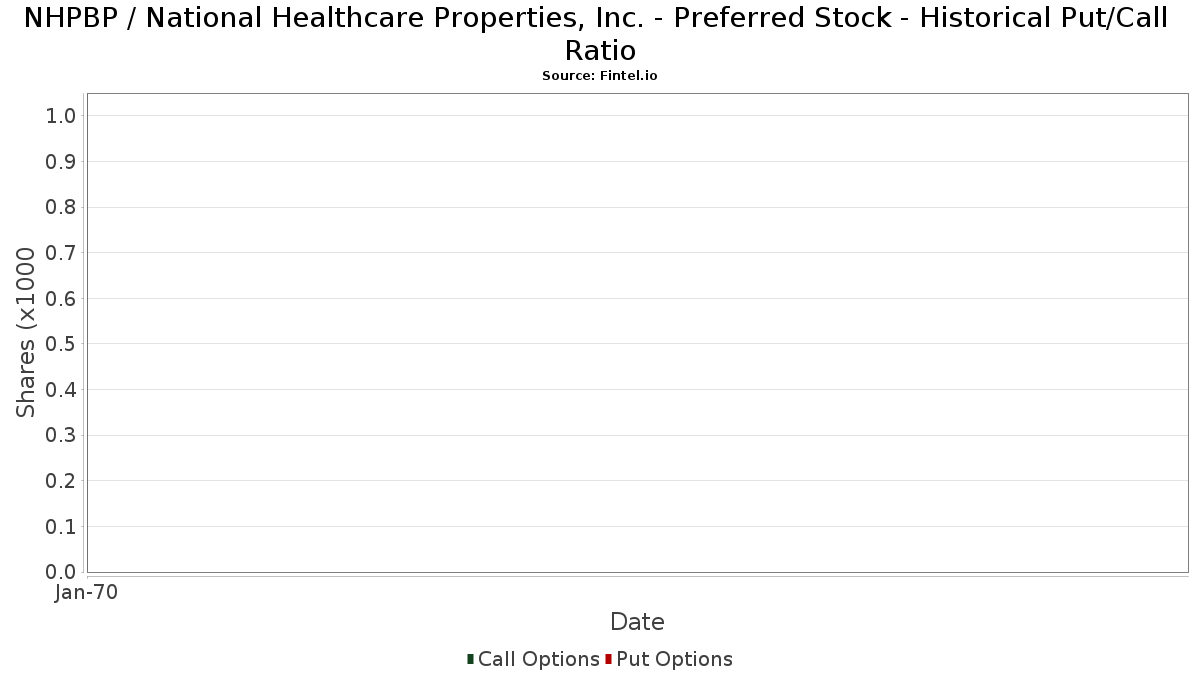The width and height of the screenshot is (1200, 675).
Task: Select the 0.2 y-axis tick label
Action: [x=61, y=481]
